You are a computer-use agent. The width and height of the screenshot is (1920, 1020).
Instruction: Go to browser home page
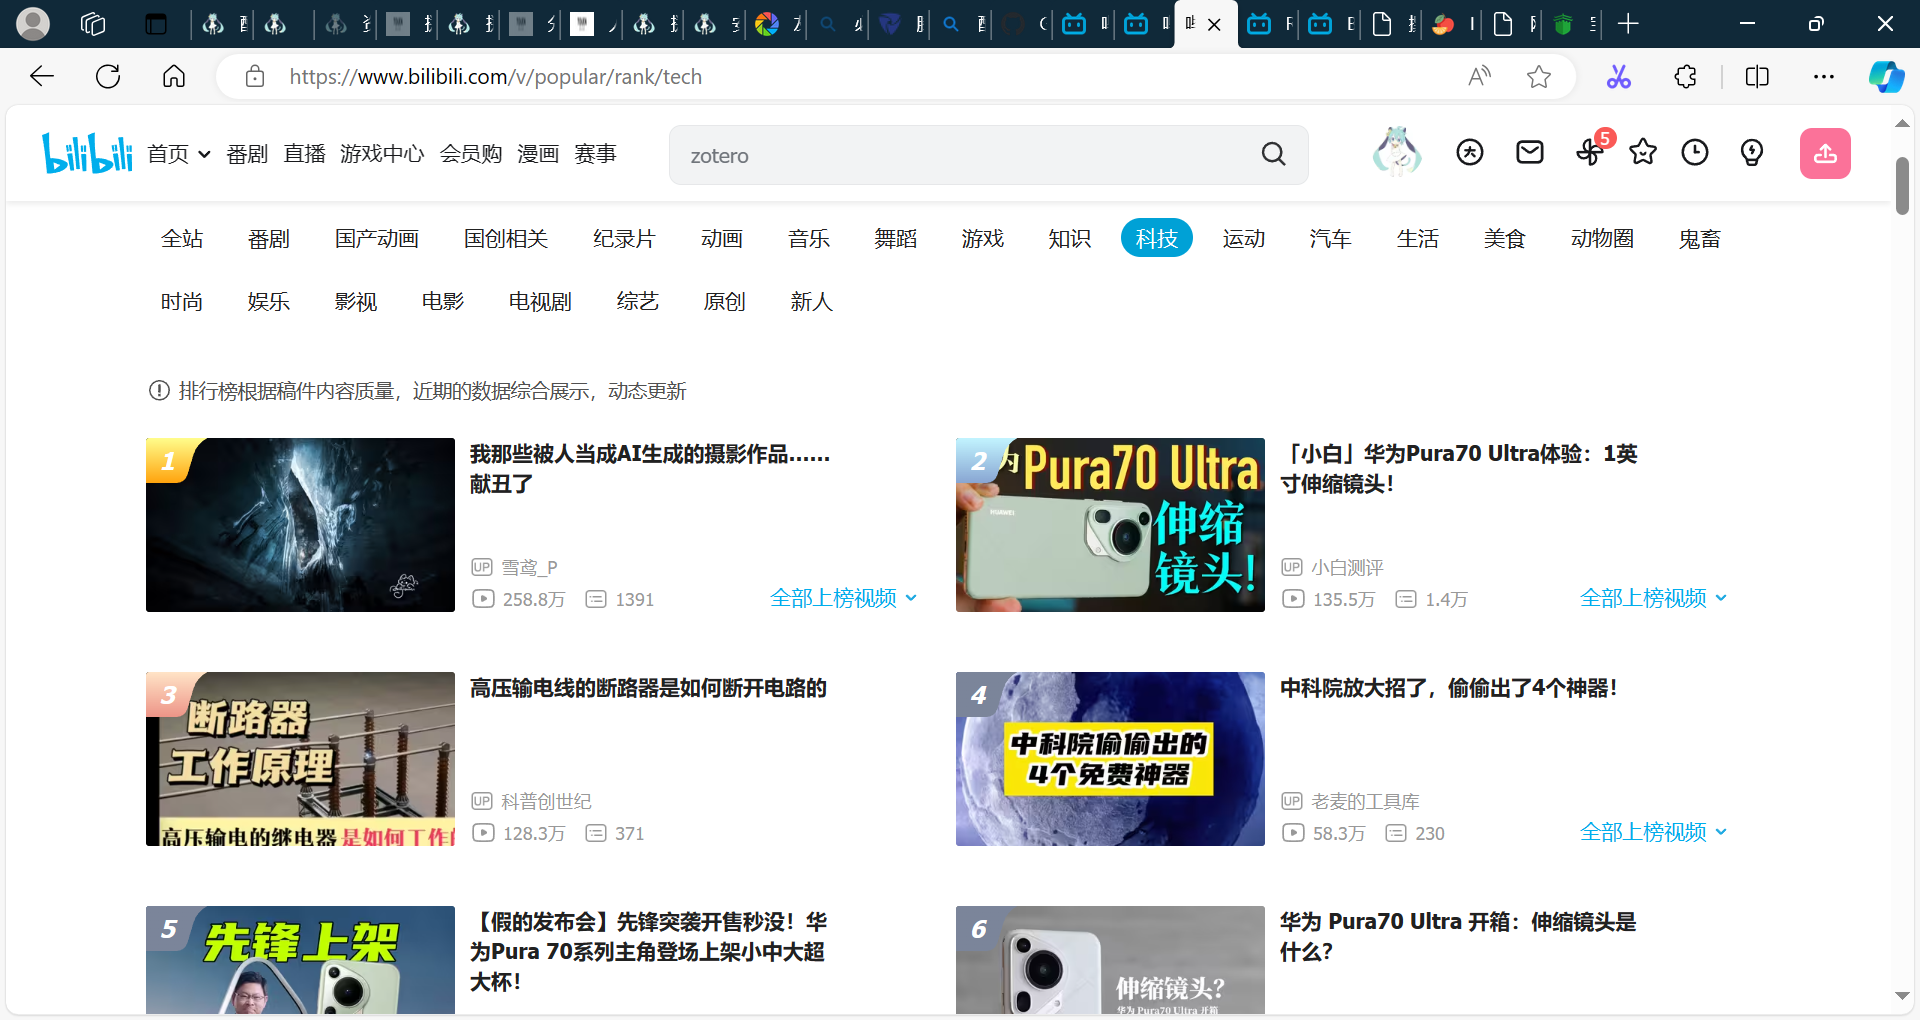[x=174, y=76]
